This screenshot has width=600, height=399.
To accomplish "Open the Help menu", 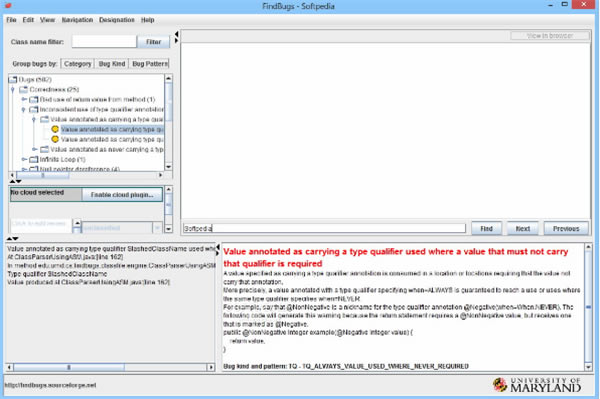I will pyautogui.click(x=147, y=20).
